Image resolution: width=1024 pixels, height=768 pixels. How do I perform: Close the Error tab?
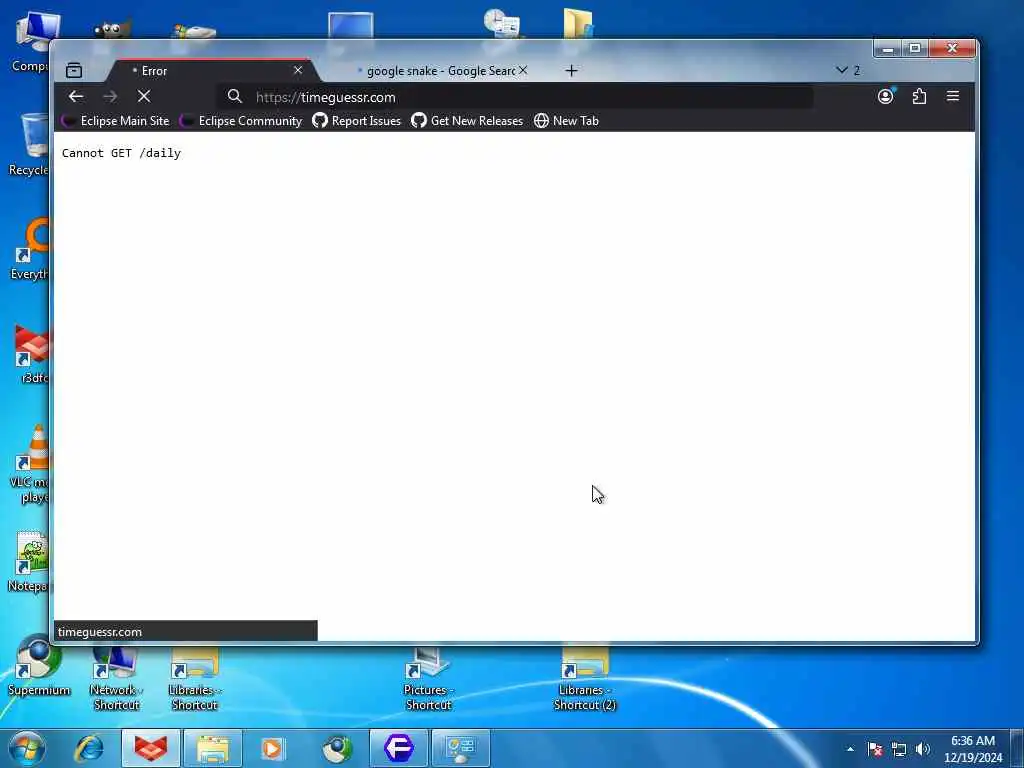pyautogui.click(x=298, y=70)
